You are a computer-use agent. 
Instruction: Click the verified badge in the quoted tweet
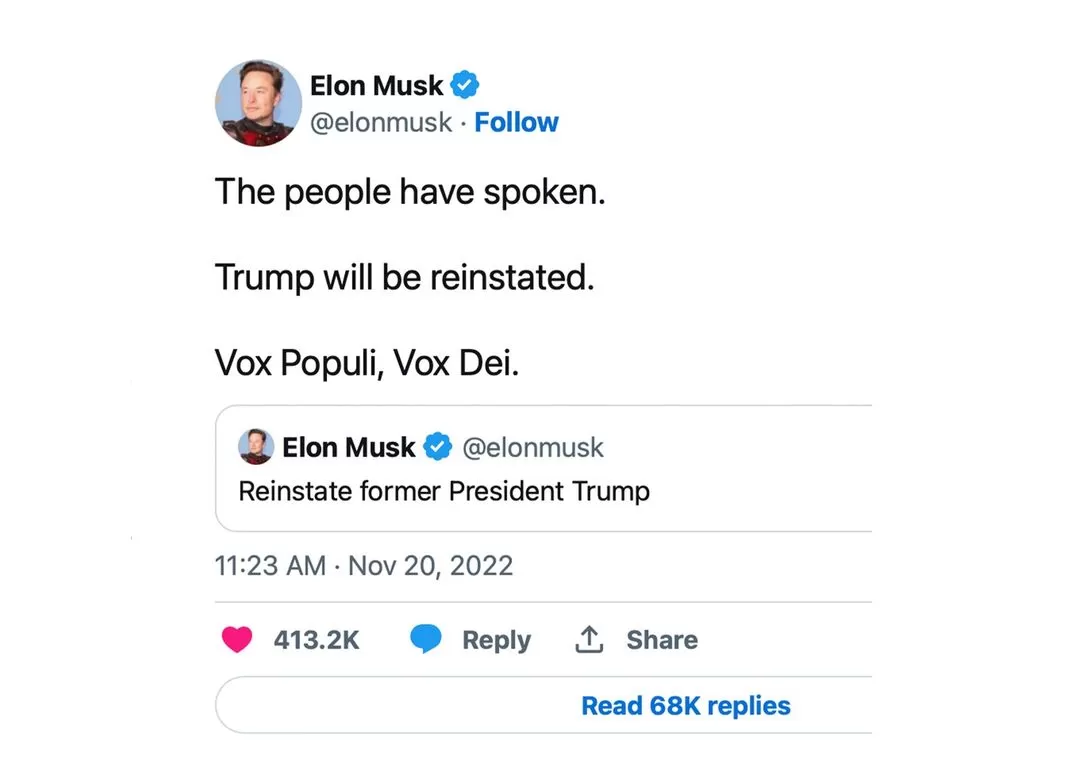tap(438, 447)
